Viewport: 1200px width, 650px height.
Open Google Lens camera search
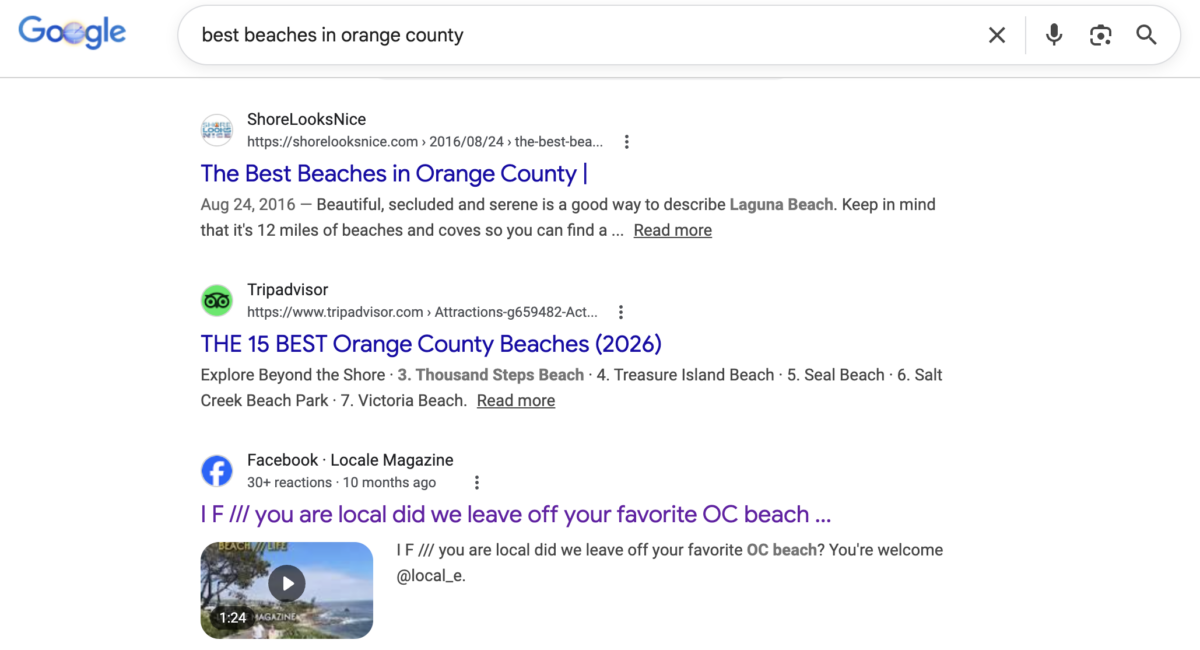point(1101,35)
